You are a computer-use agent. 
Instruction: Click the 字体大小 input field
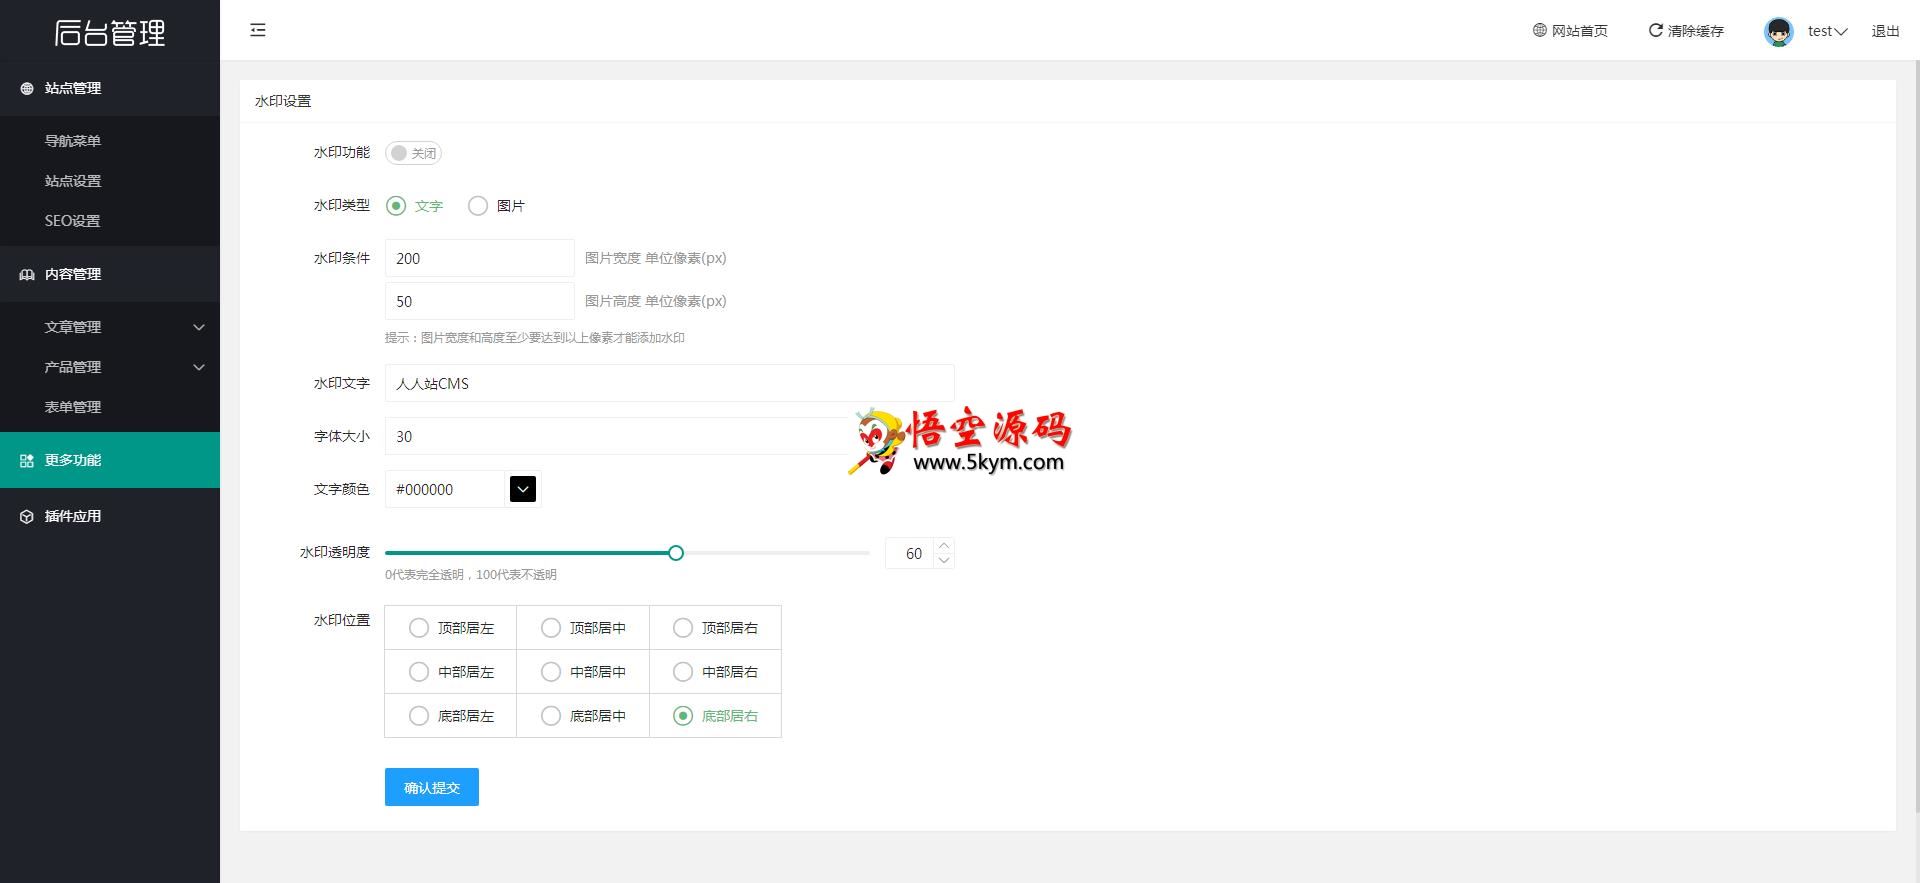670,436
